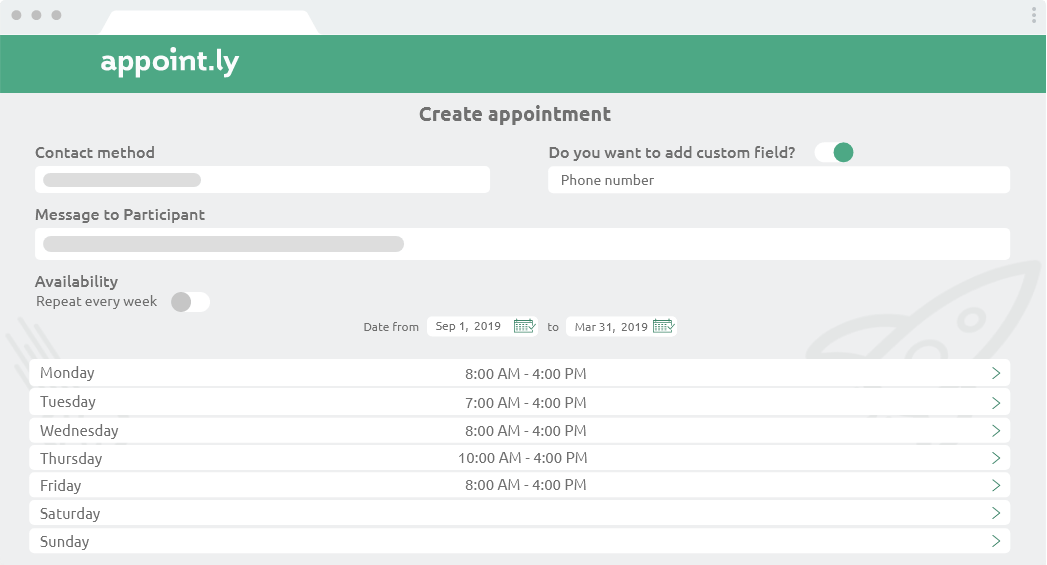Click the Message to Participant field
Image resolution: width=1047 pixels, height=565 pixels.
click(522, 244)
